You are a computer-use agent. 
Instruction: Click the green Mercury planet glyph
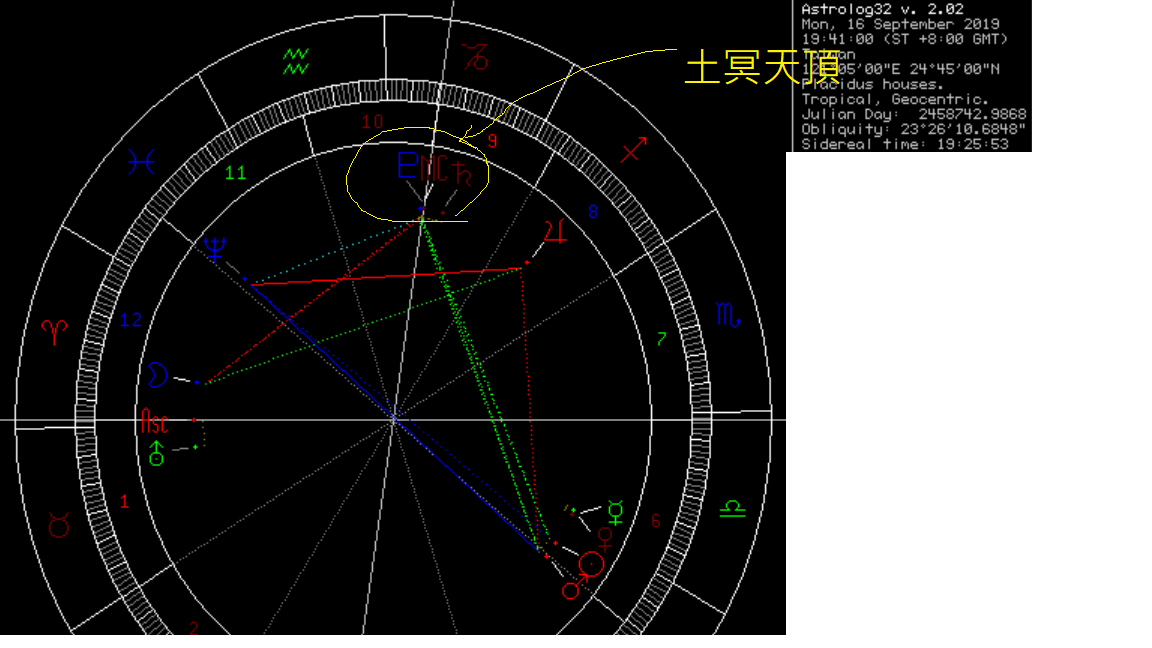pyautogui.click(x=616, y=512)
